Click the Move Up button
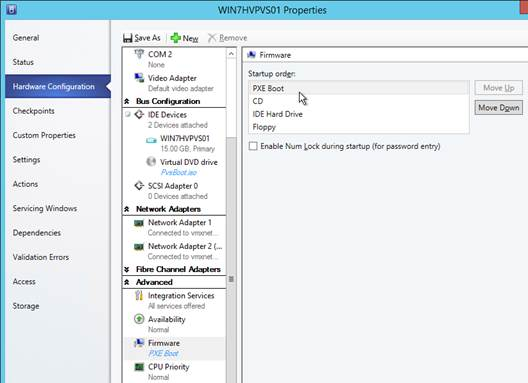 point(499,88)
